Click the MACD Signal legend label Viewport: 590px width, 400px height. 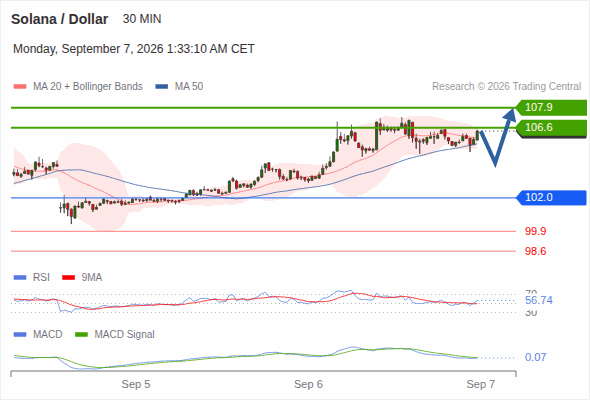tap(125, 335)
